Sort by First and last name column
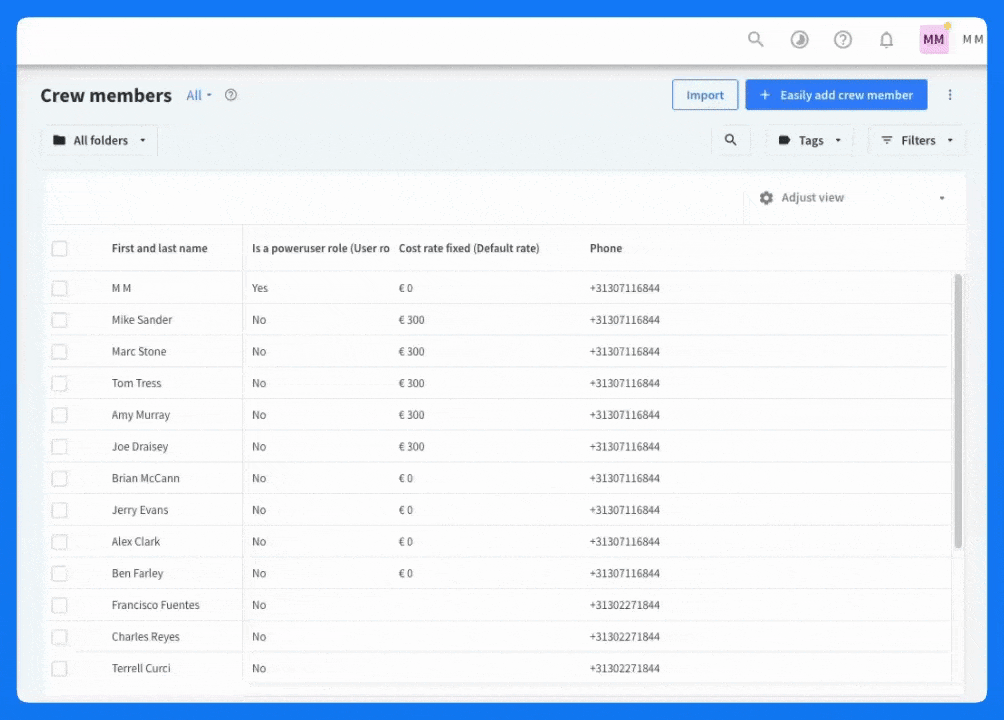1004x720 pixels. 159,249
